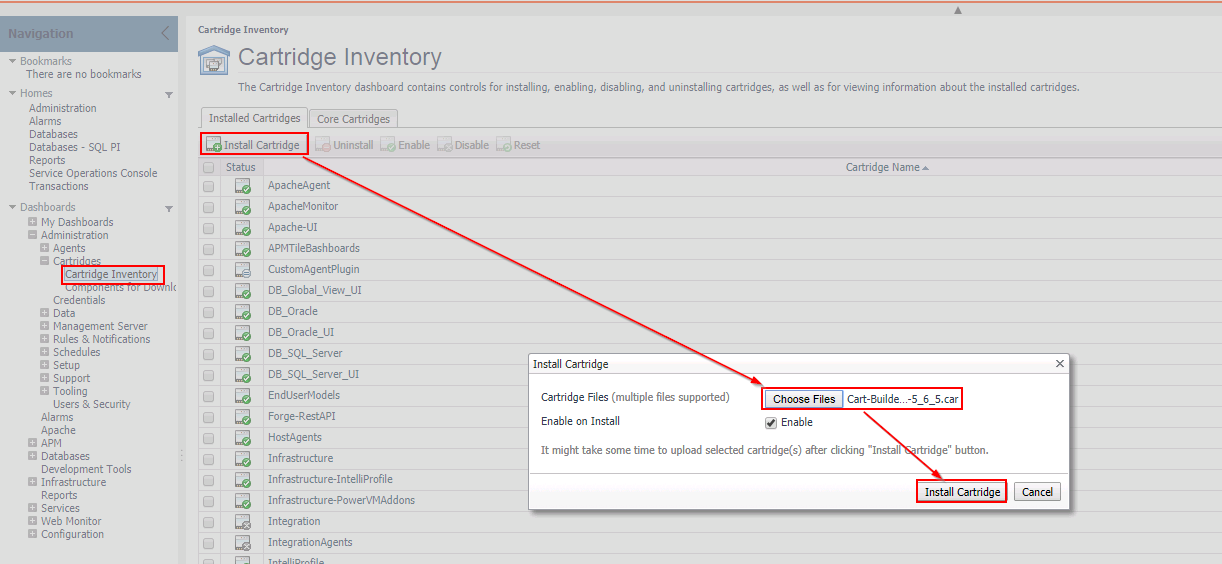The width and height of the screenshot is (1222, 564).
Task: Click the Uninstall toolbar icon
Action: point(323,145)
